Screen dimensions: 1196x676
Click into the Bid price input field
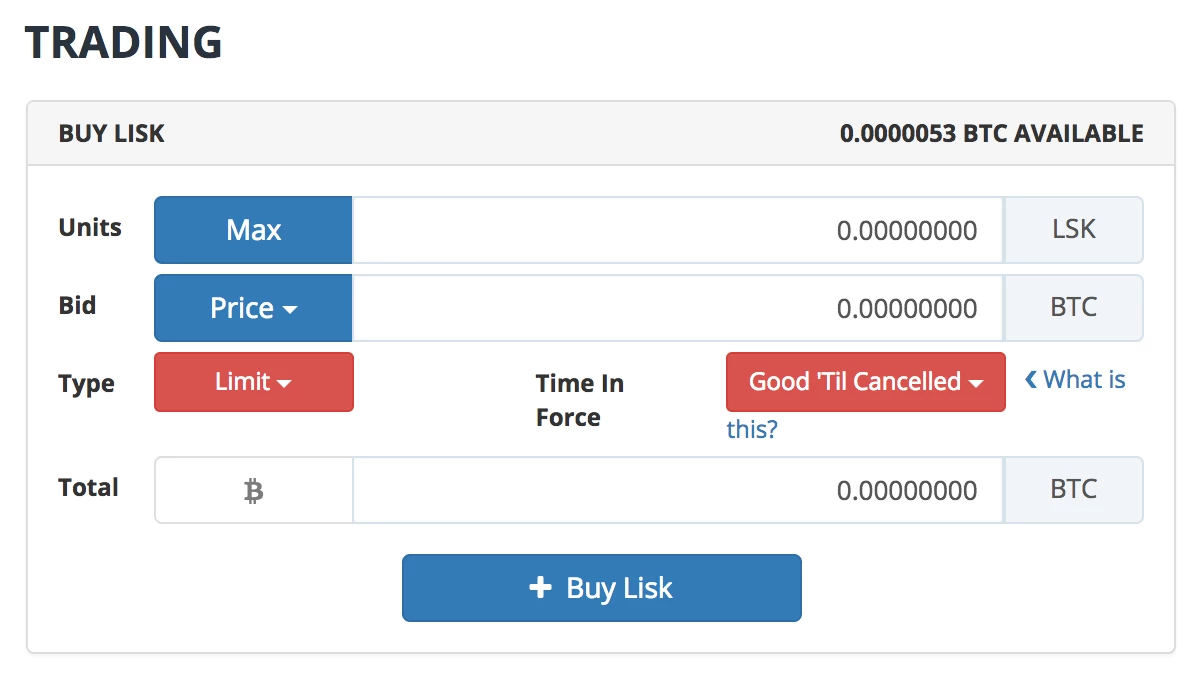click(677, 308)
